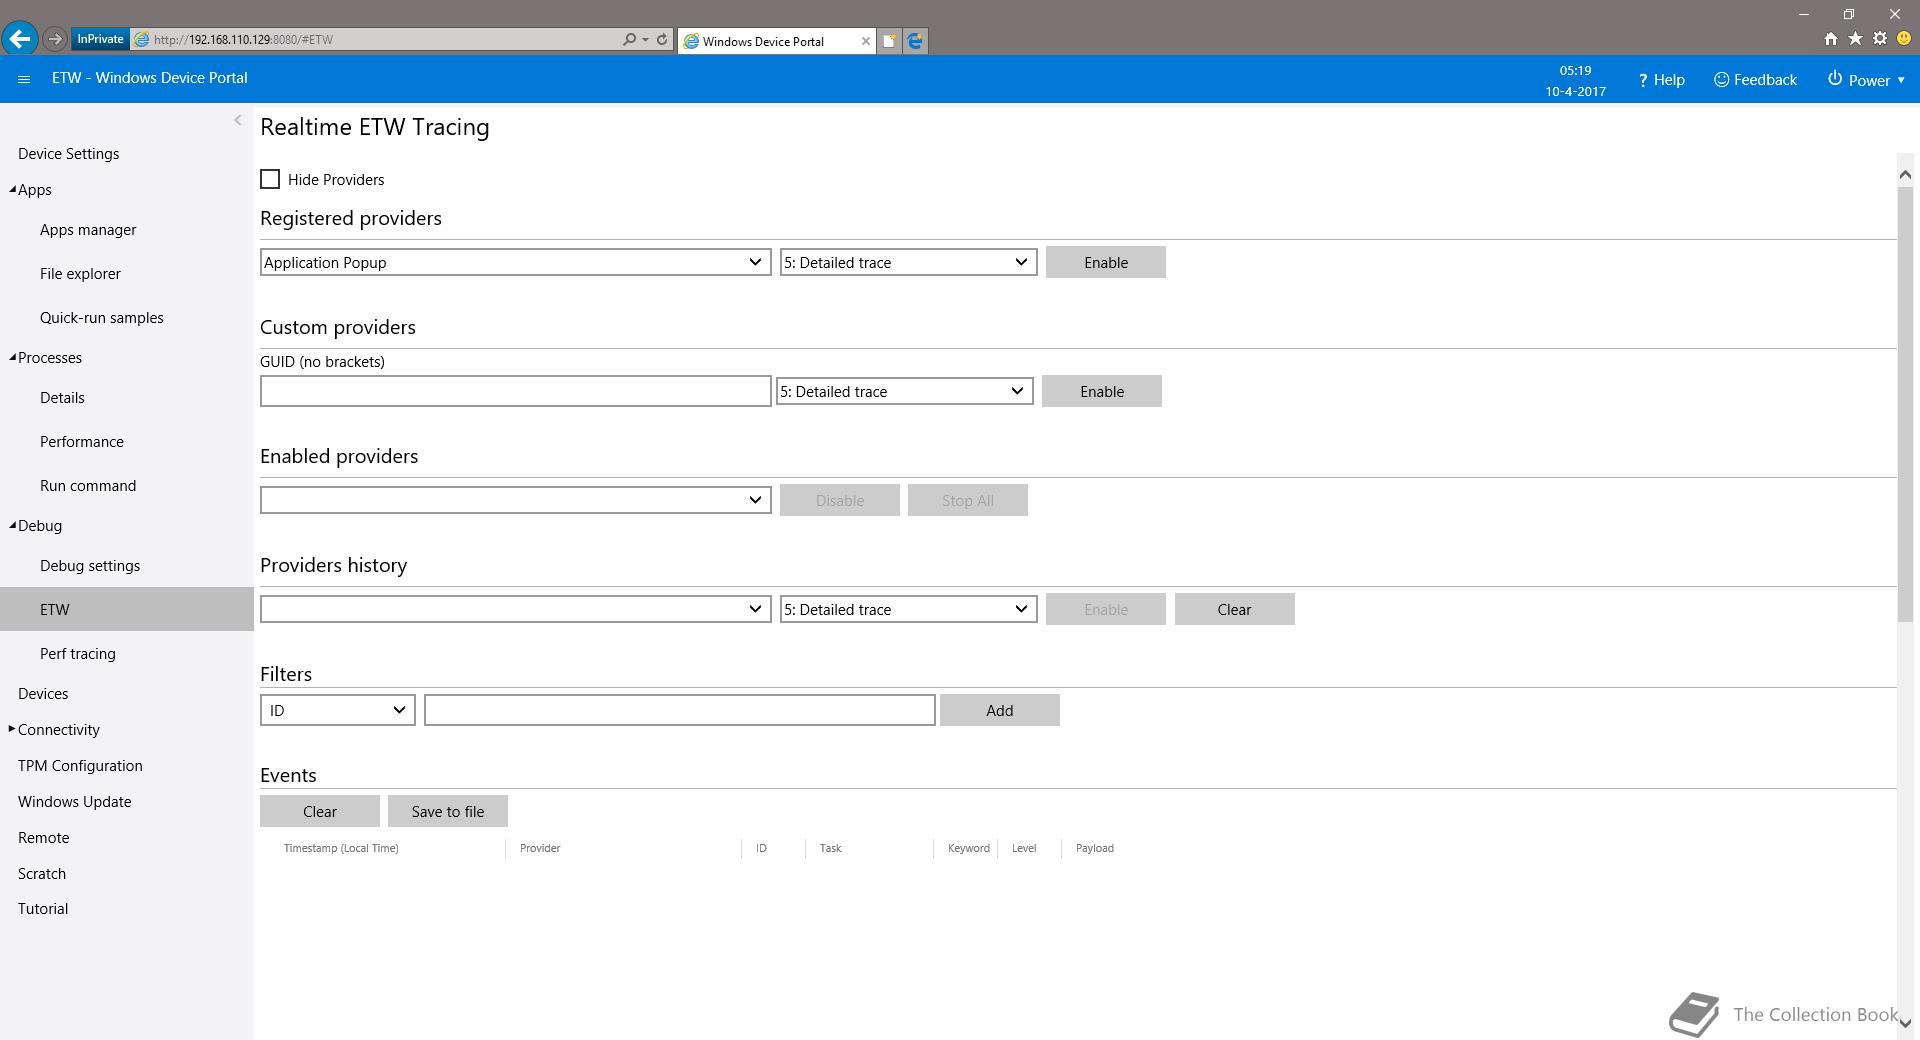The image size is (1920, 1040).
Task: Collapse the sidebar with the chevron arrow
Action: coord(237,120)
